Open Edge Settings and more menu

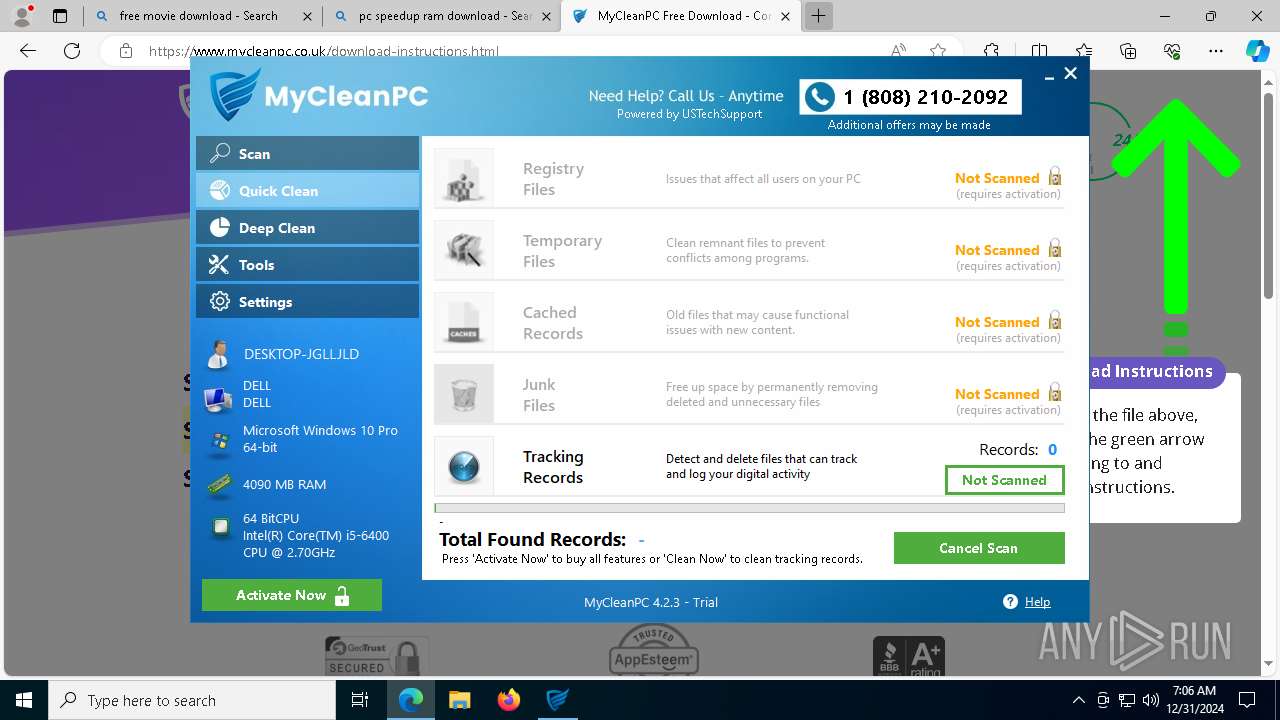click(x=1216, y=51)
